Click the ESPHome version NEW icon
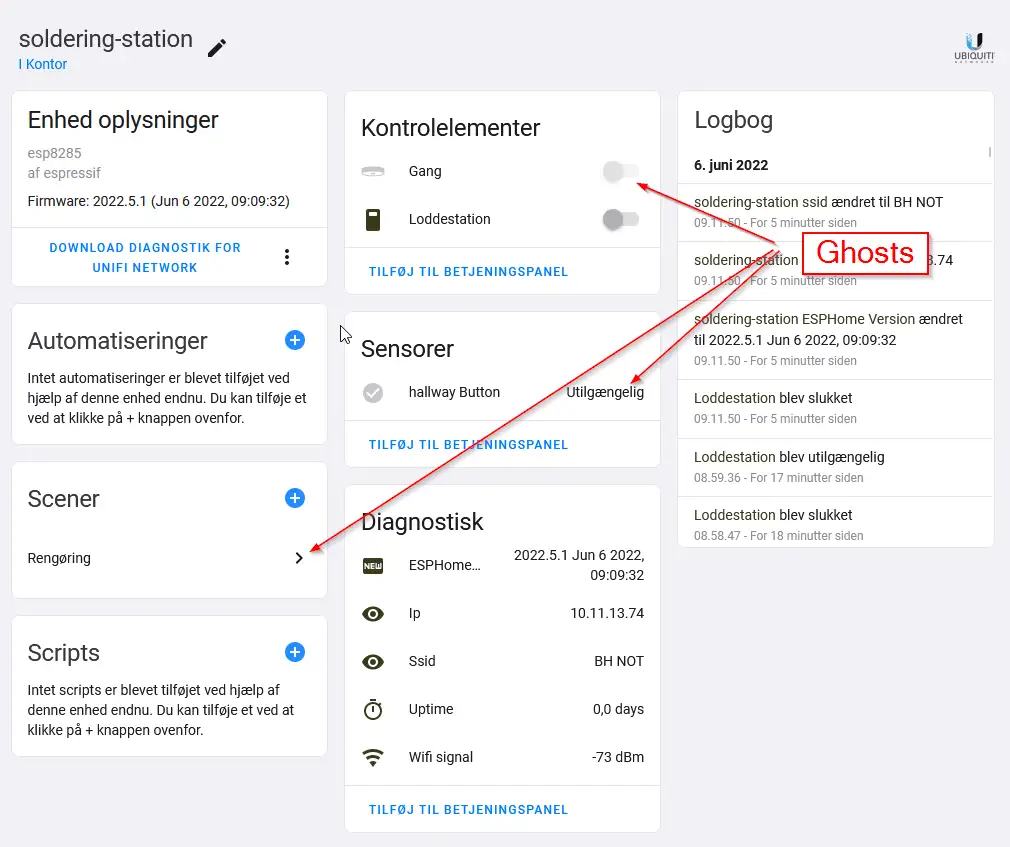Screen dimensions: 1010x847 [x=373, y=566]
